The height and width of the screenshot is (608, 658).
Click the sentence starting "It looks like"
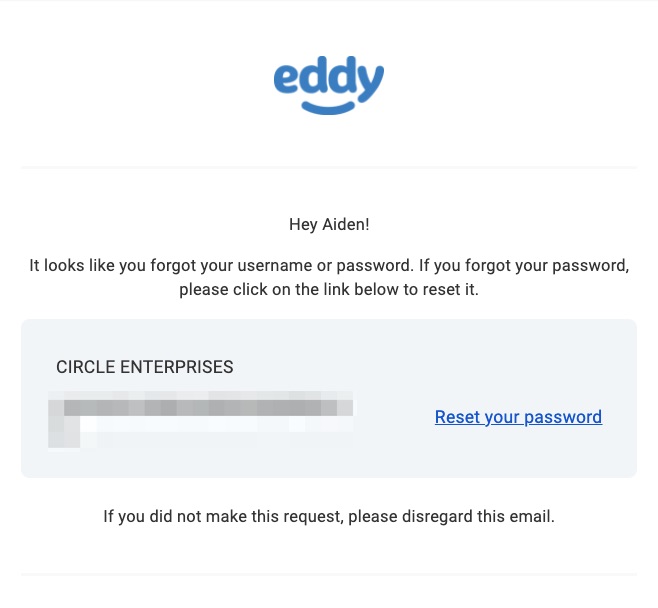pos(329,277)
